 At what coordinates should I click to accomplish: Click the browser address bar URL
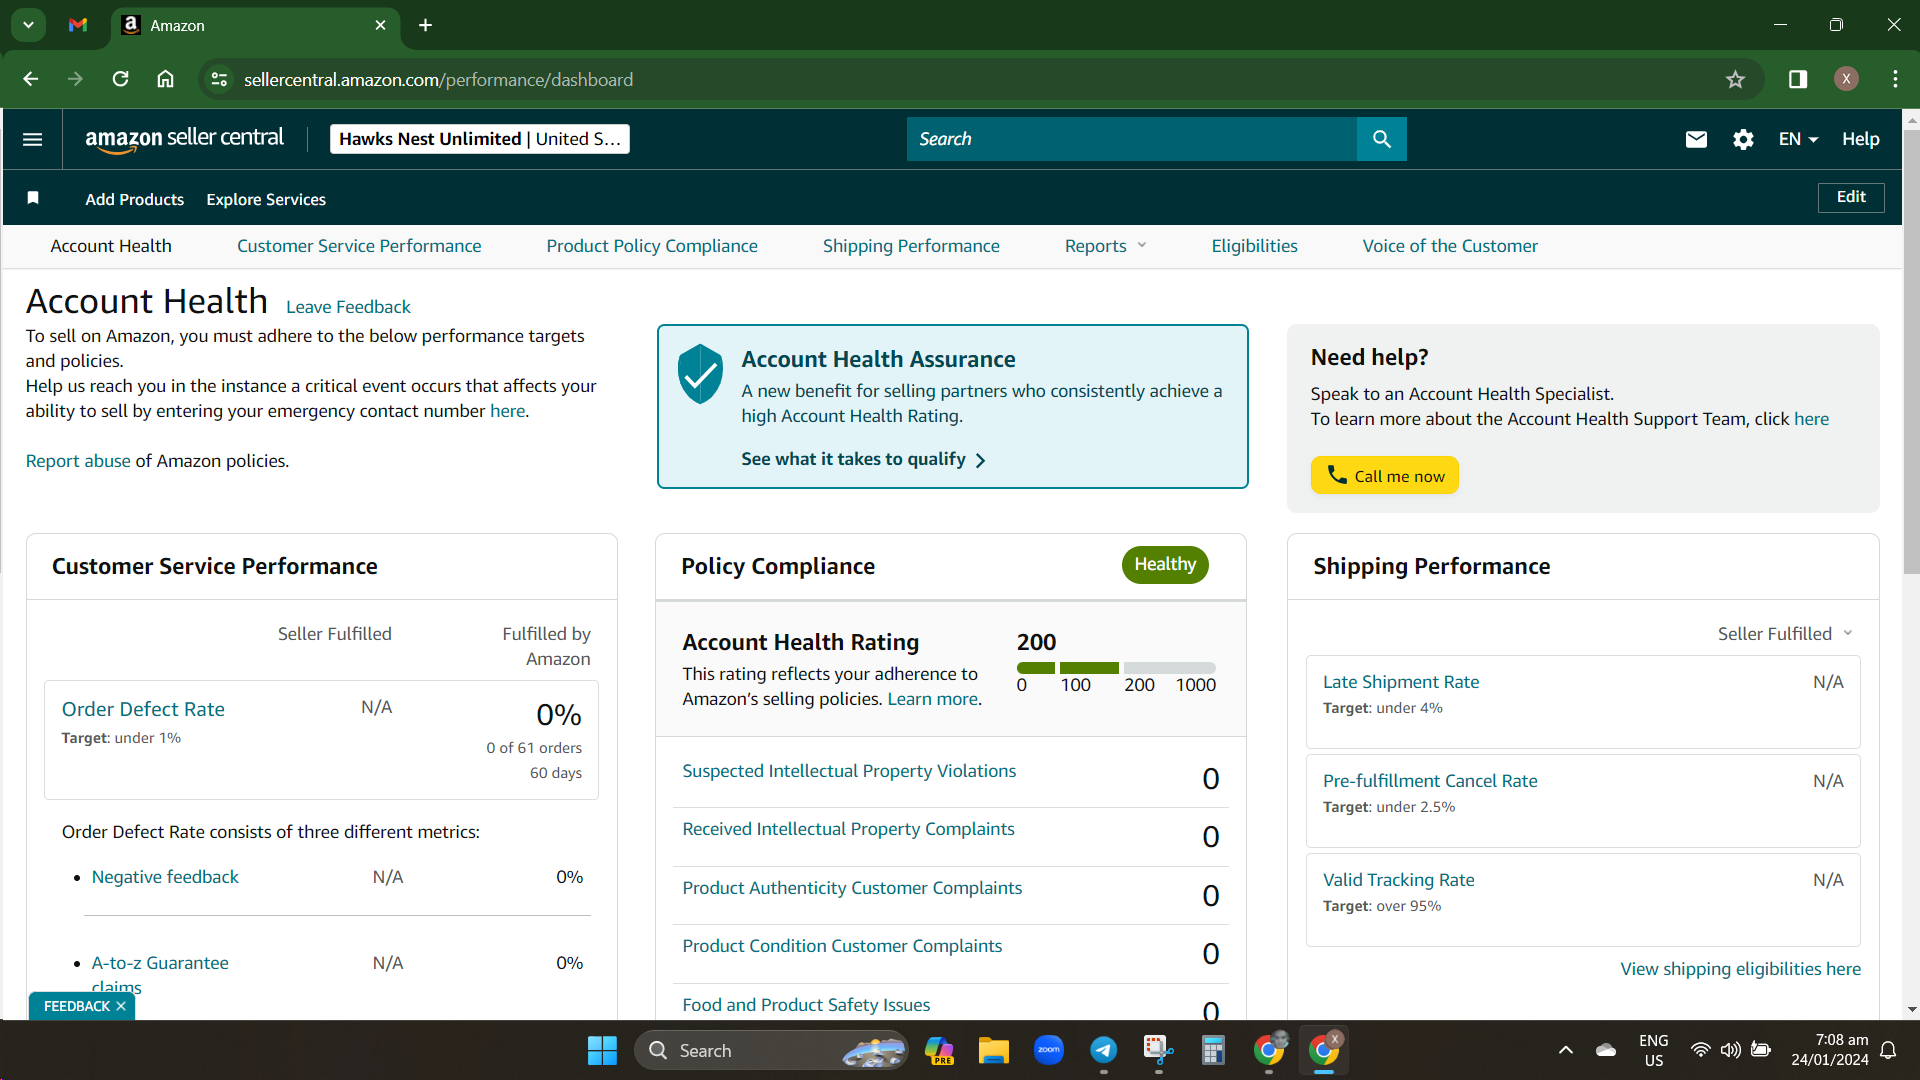click(438, 79)
